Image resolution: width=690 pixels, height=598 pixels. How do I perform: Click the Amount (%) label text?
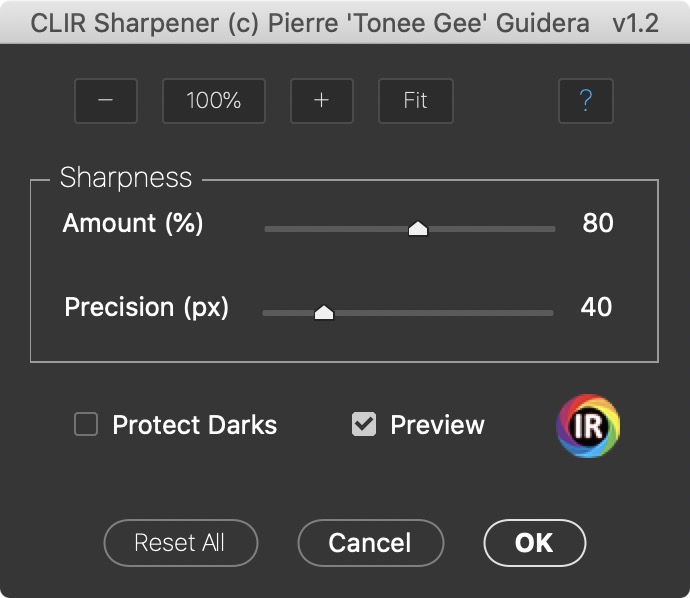133,223
